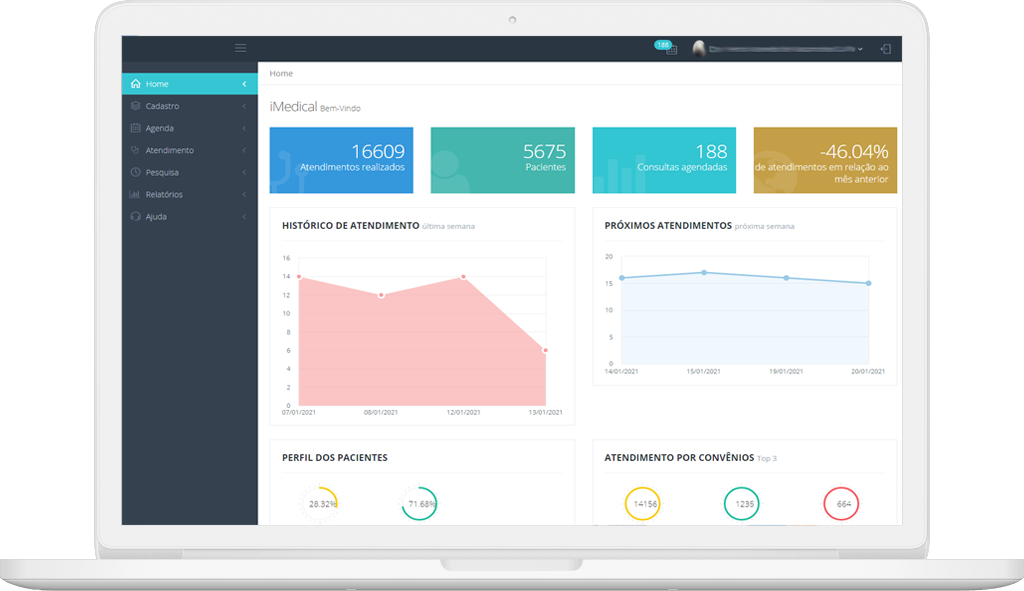Click the Atendimento por Convênios heading

[679, 458]
